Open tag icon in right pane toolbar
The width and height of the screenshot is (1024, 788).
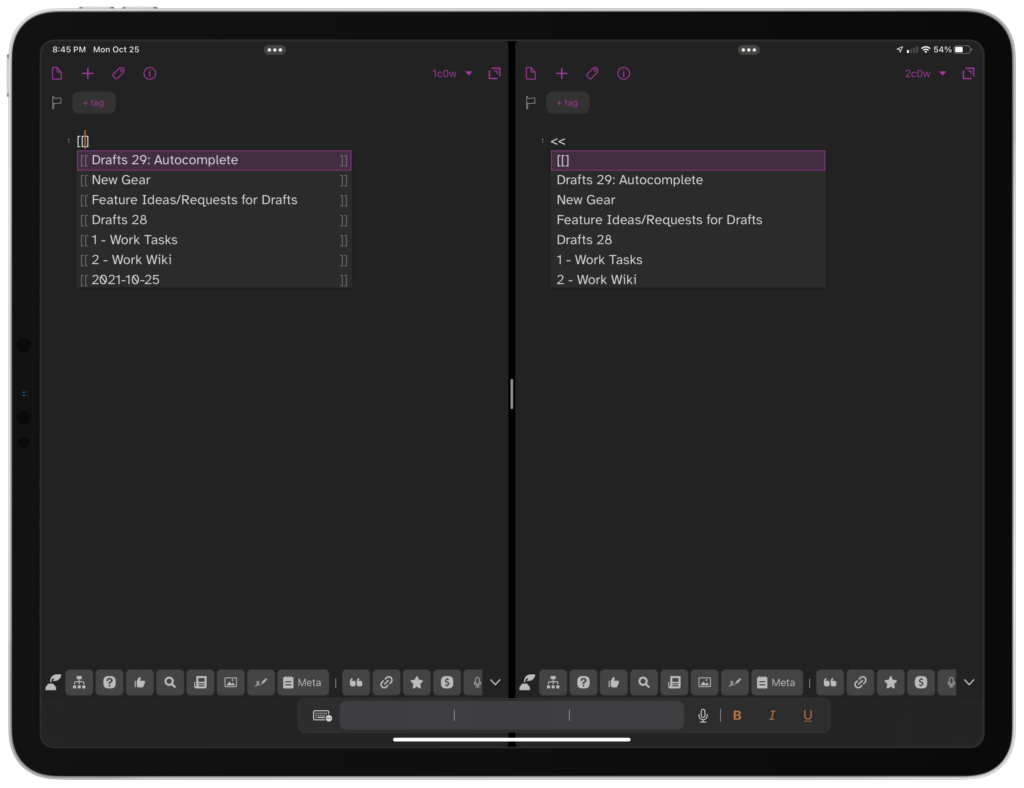pos(592,73)
